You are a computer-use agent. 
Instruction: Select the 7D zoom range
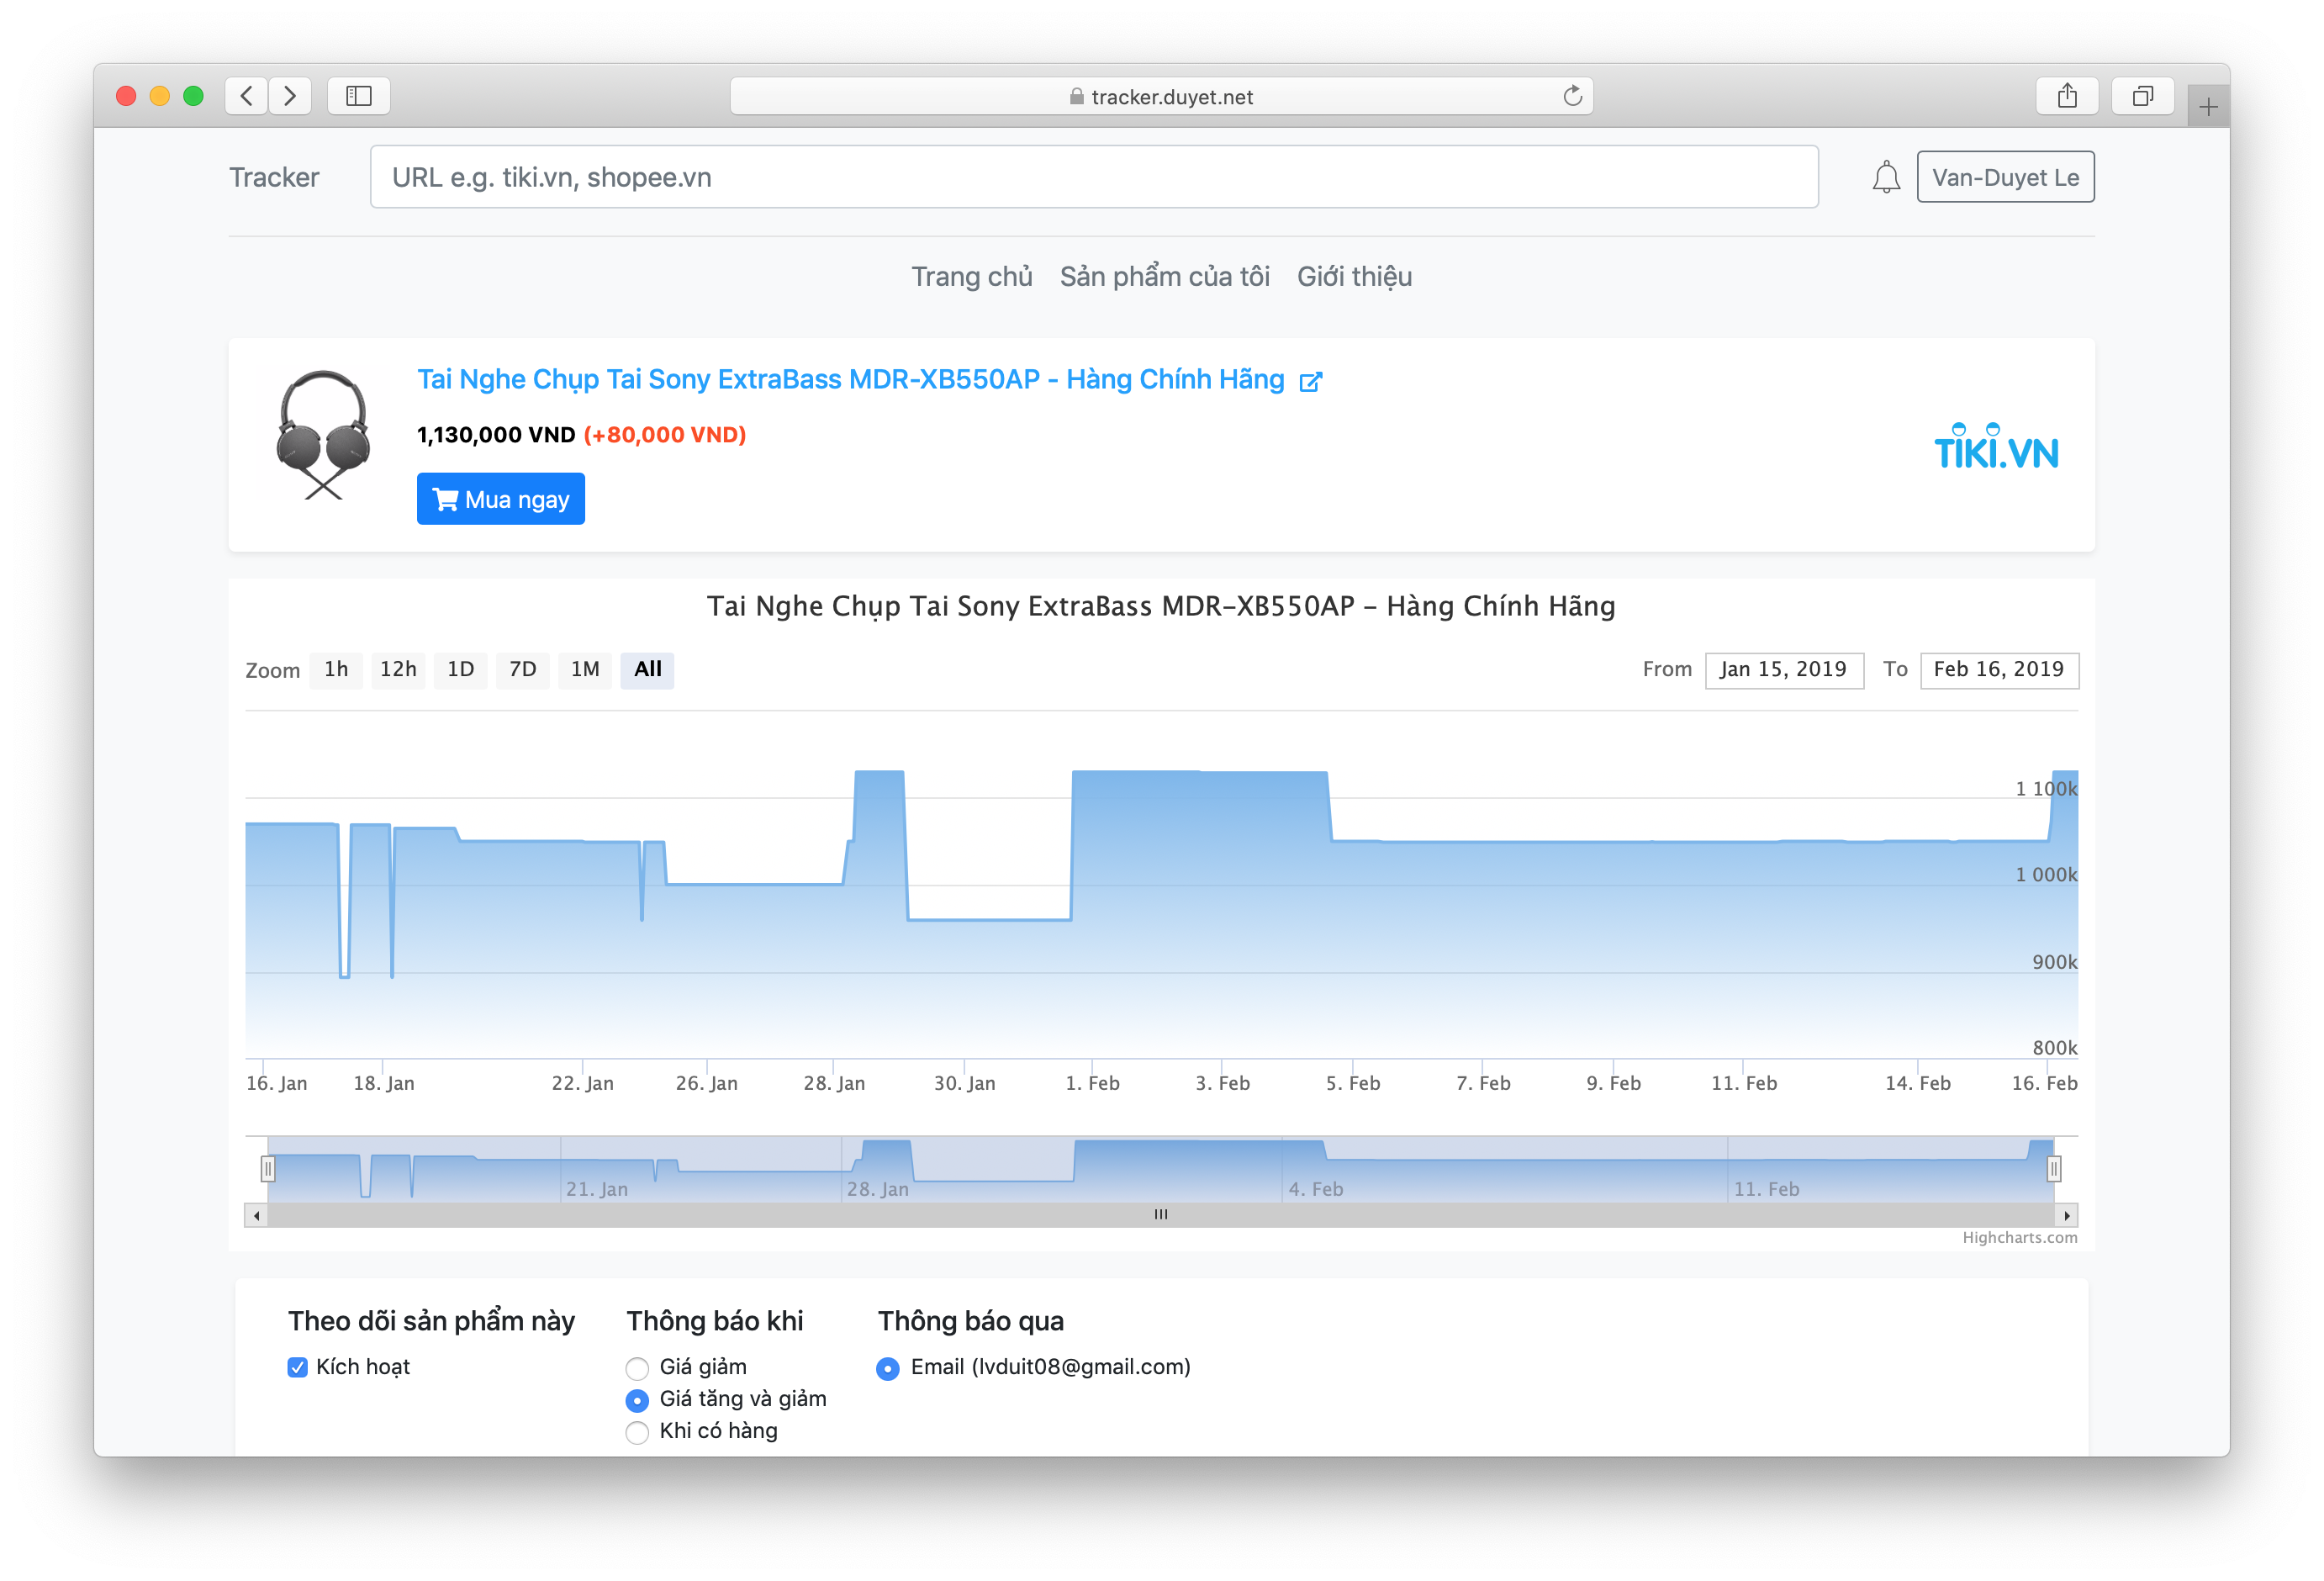[x=523, y=670]
